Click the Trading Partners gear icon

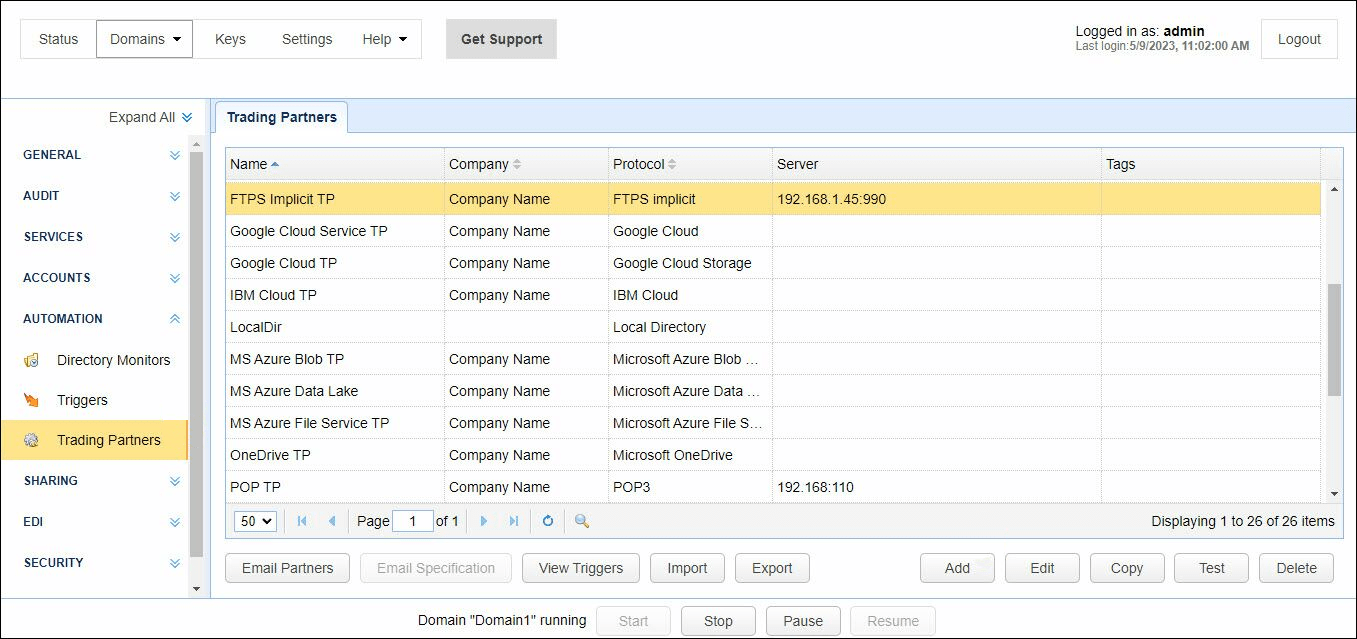pos(32,440)
